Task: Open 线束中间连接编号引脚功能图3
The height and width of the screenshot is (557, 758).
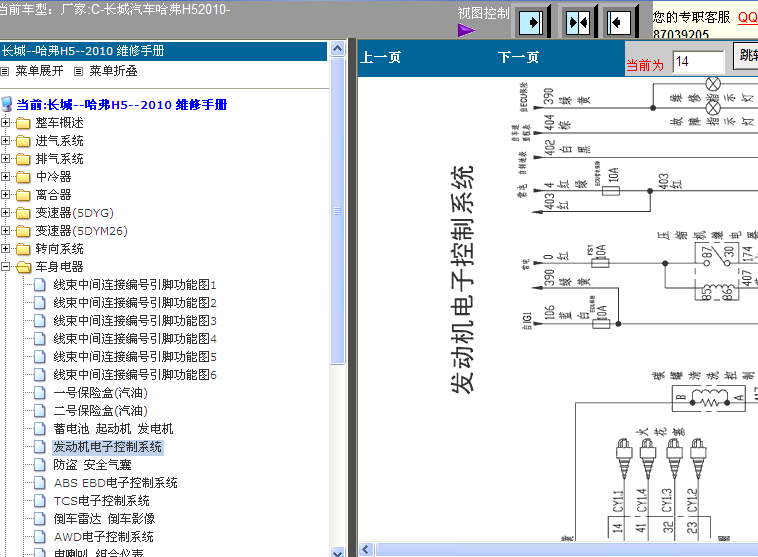Action: tap(135, 321)
